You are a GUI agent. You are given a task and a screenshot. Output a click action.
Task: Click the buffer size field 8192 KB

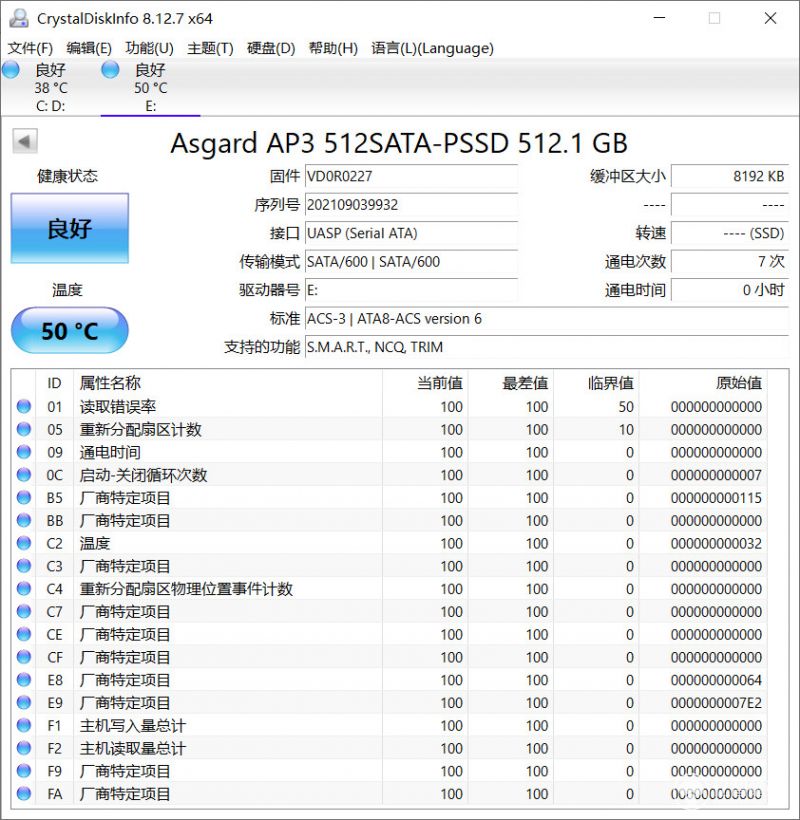click(729, 176)
